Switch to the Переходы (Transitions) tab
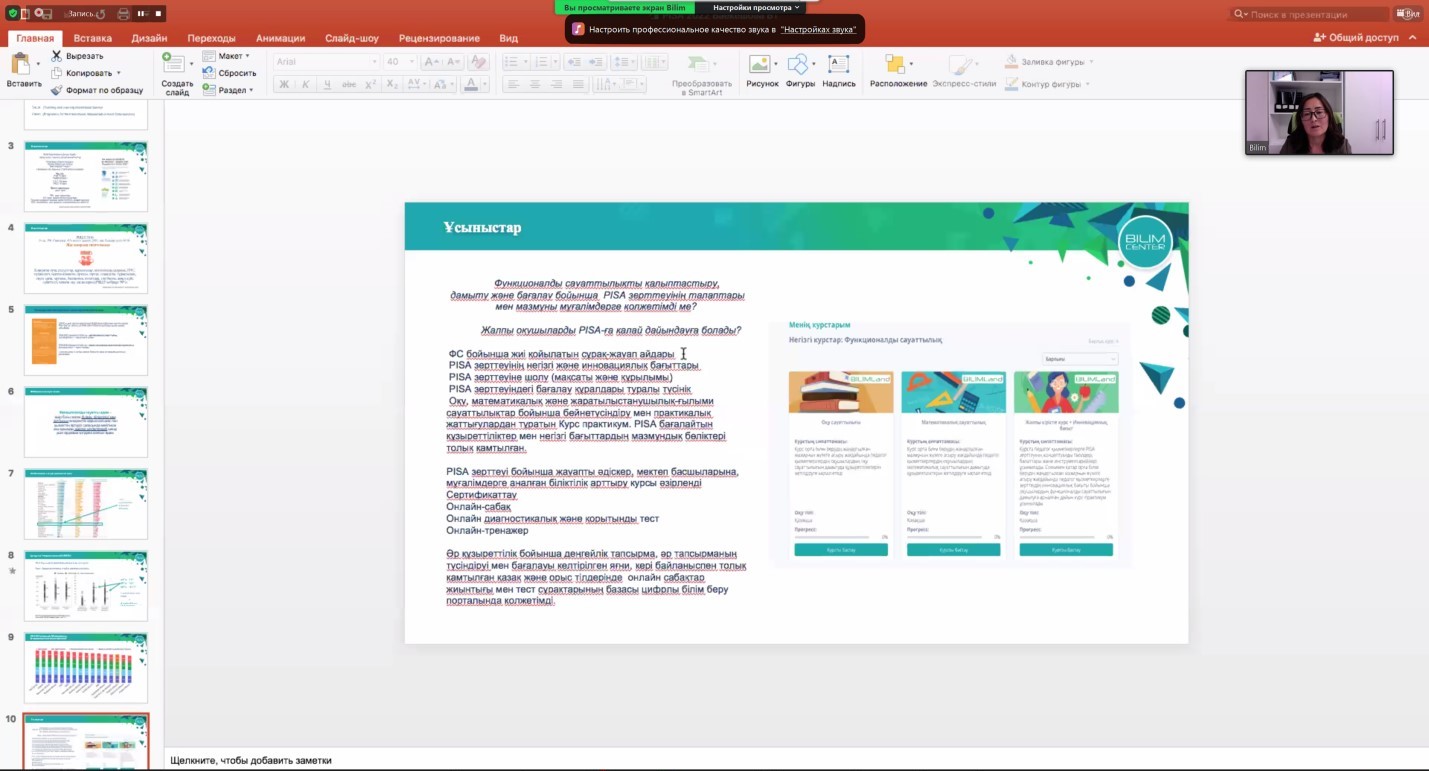This screenshot has height=771, width=1429. pos(211,38)
